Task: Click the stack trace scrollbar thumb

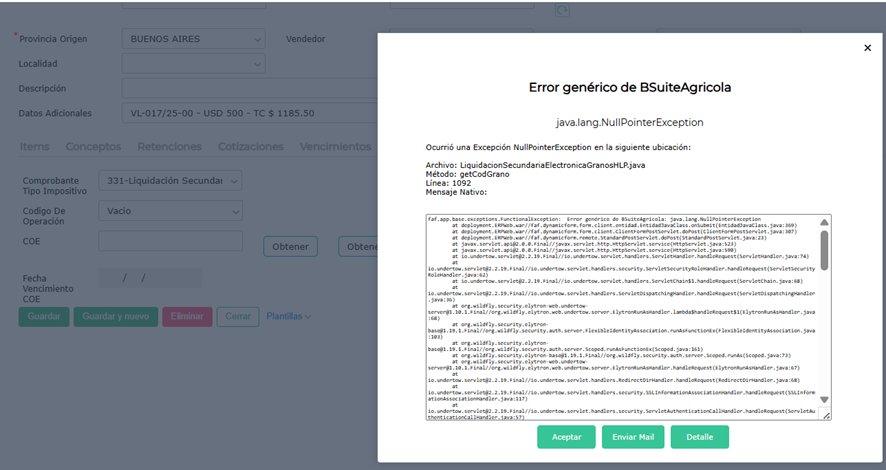Action: click(x=824, y=250)
